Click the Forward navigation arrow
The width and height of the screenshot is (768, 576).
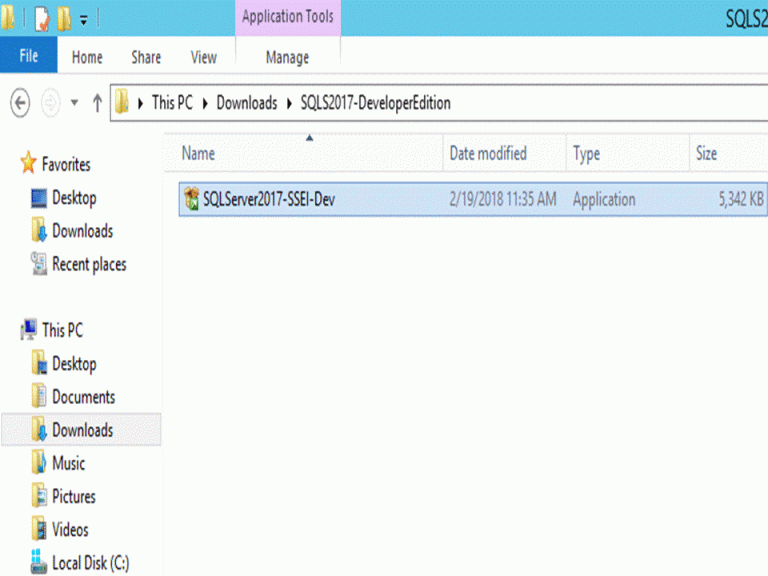point(50,103)
